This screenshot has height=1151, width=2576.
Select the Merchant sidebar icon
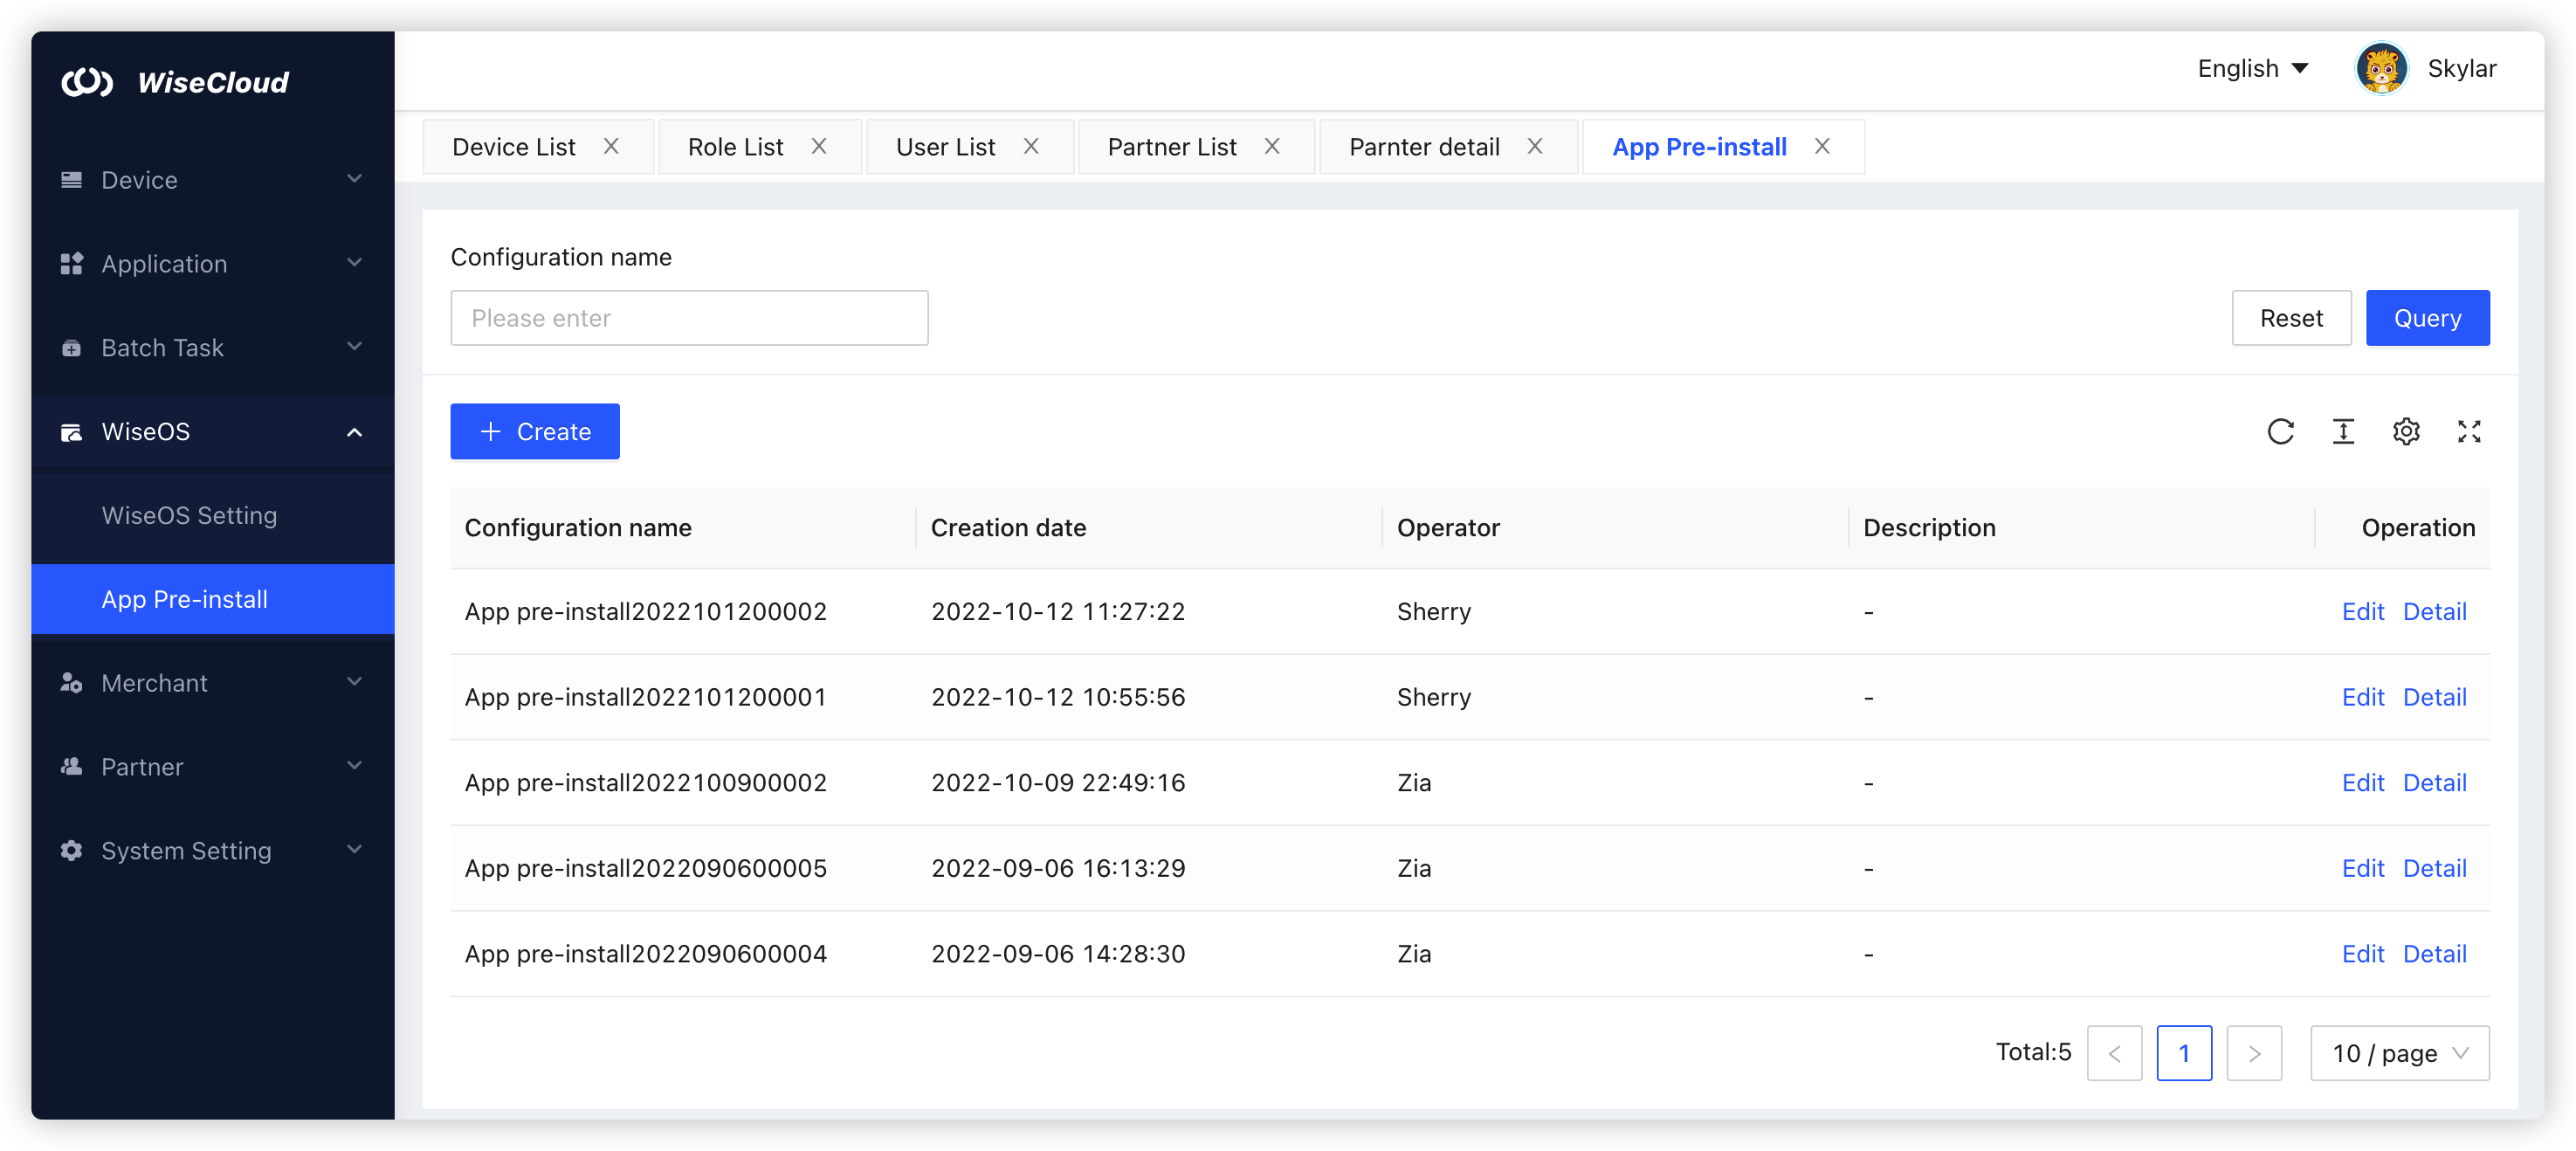tap(70, 682)
